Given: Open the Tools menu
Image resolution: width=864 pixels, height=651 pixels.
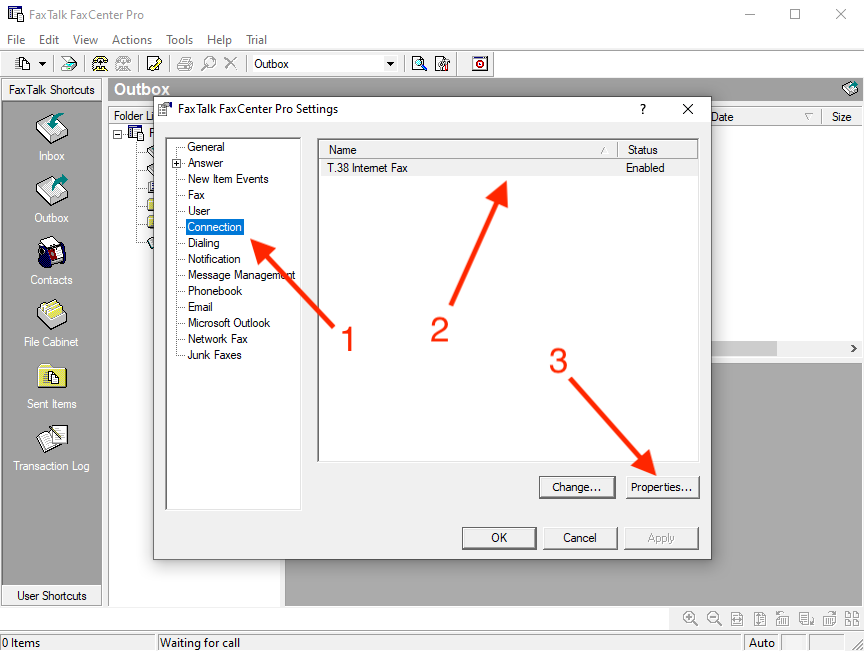Looking at the screenshot, I should 180,40.
